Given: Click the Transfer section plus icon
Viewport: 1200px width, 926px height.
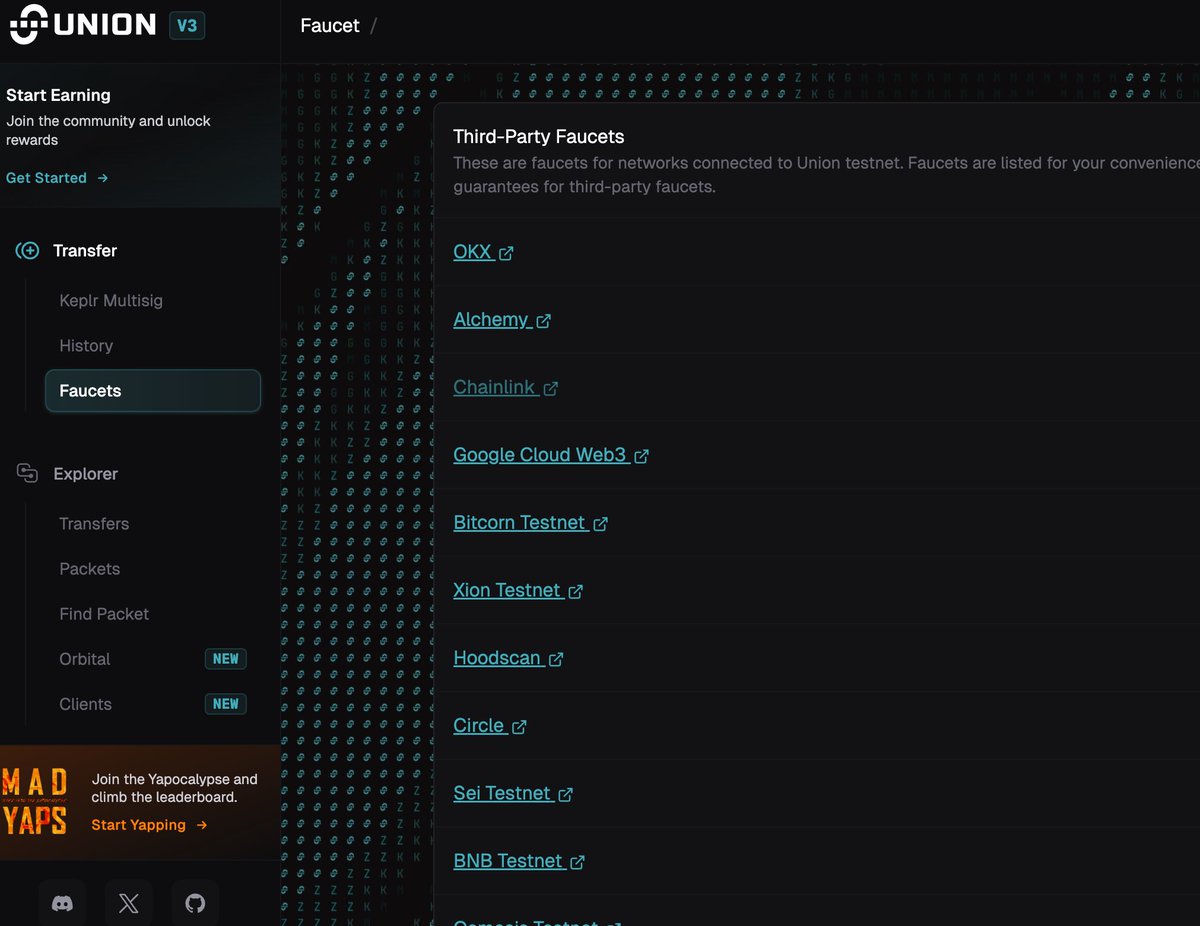Looking at the screenshot, I should click(x=27, y=251).
